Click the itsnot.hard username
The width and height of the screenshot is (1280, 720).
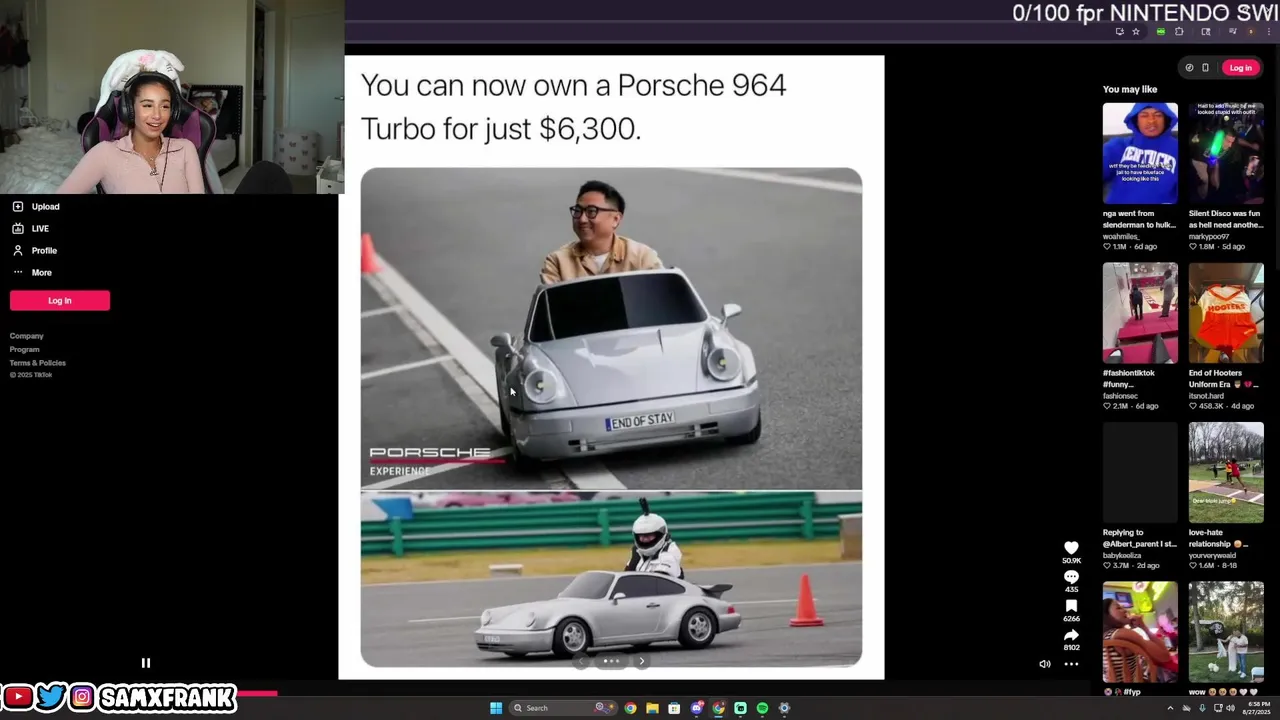(1206, 396)
